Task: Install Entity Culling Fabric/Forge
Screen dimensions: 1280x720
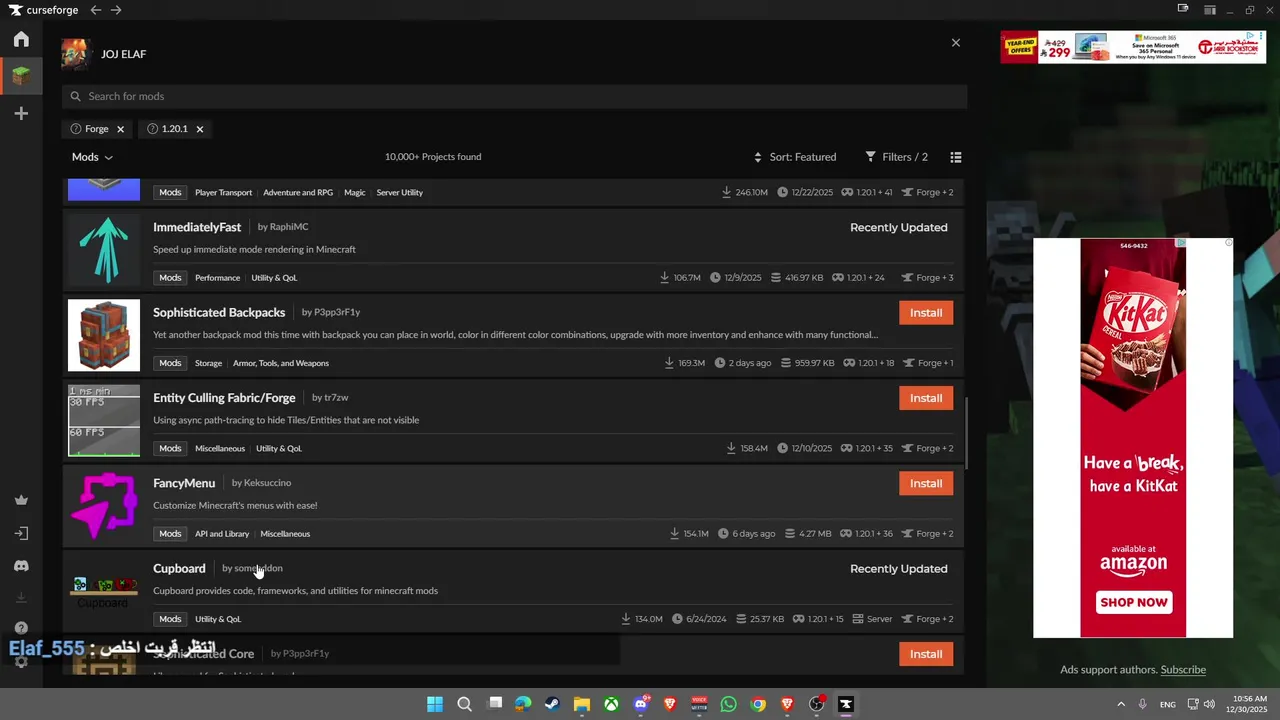Action: pyautogui.click(x=926, y=398)
